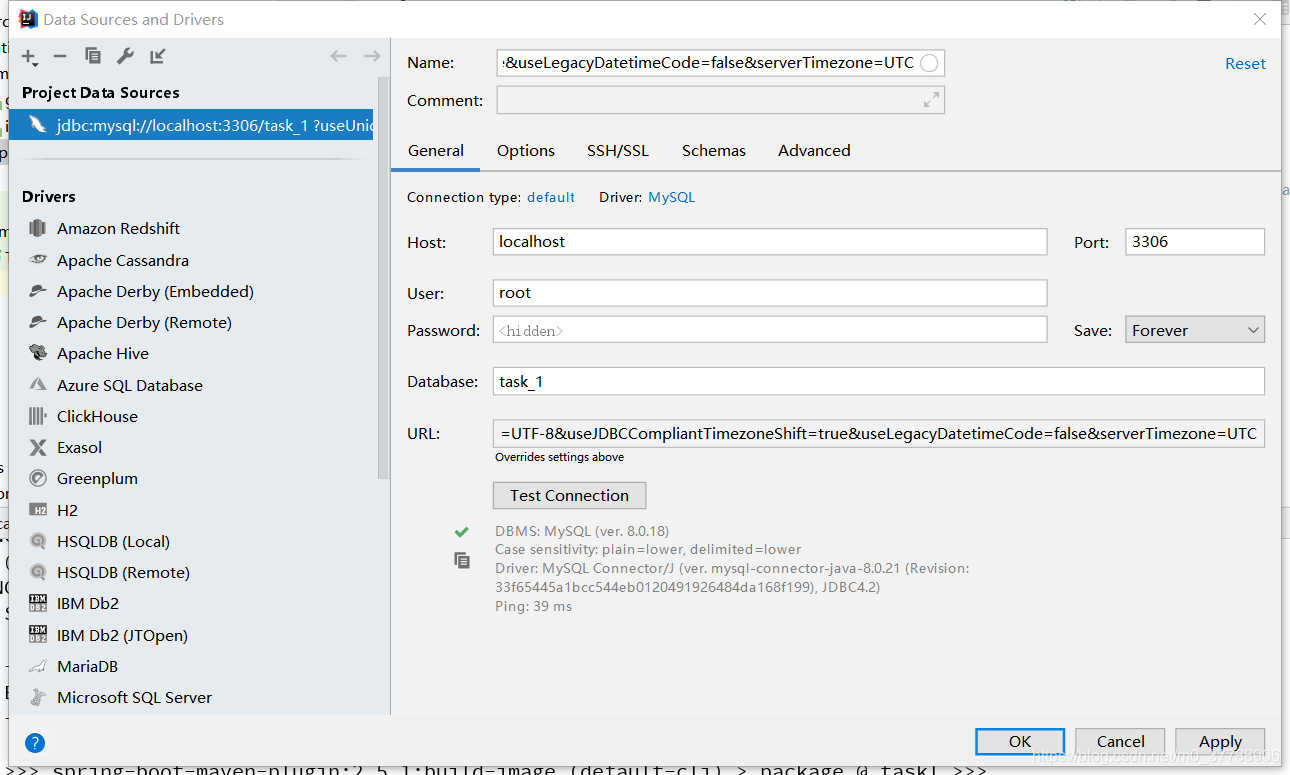The height and width of the screenshot is (775, 1290).
Task: Go back with the left arrow icon
Action: click(339, 56)
